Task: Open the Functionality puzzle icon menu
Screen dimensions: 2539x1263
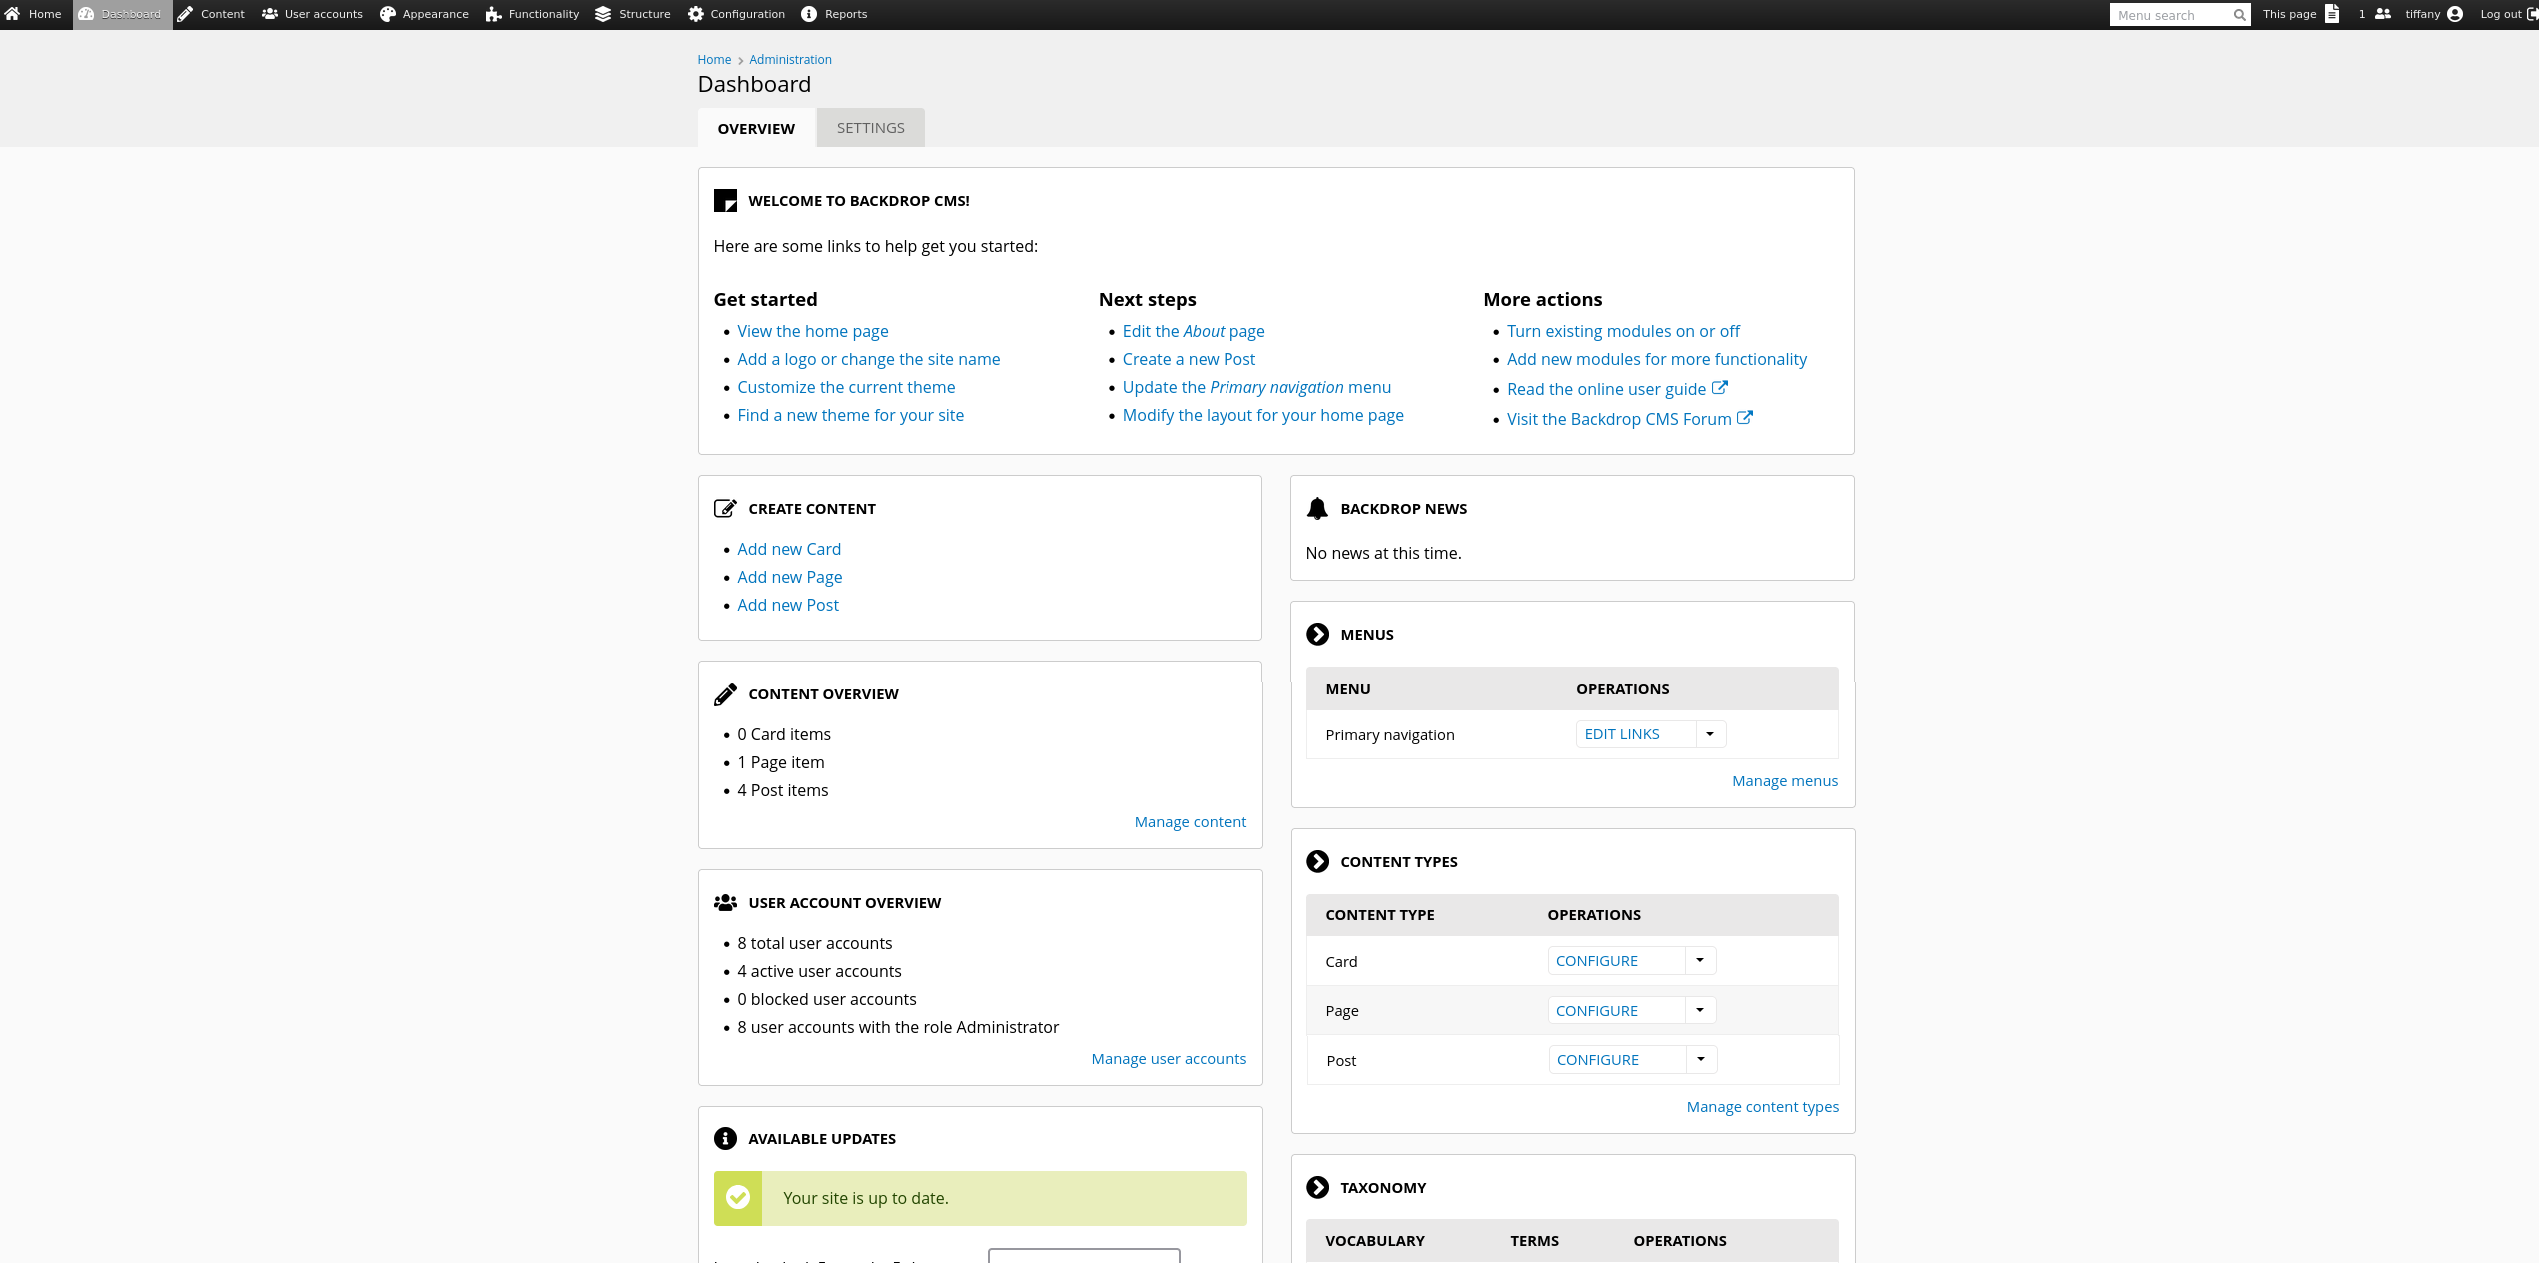Action: coord(494,14)
